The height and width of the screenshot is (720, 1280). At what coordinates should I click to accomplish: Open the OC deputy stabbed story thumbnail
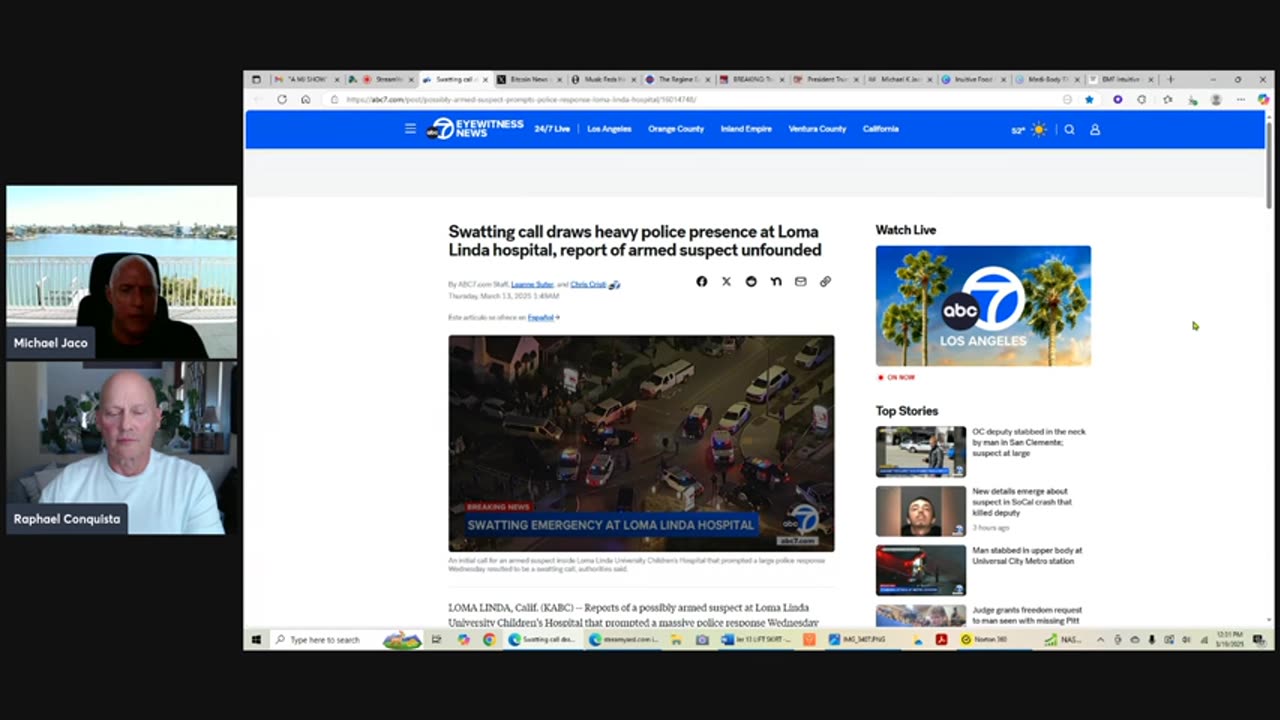point(921,452)
